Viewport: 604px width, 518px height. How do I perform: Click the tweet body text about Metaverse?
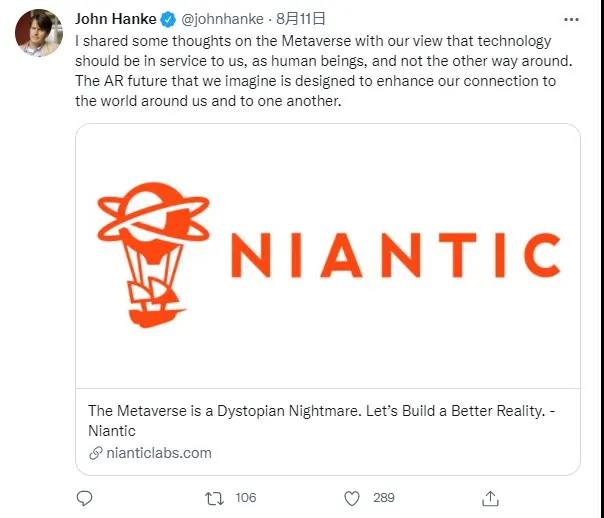(x=324, y=71)
